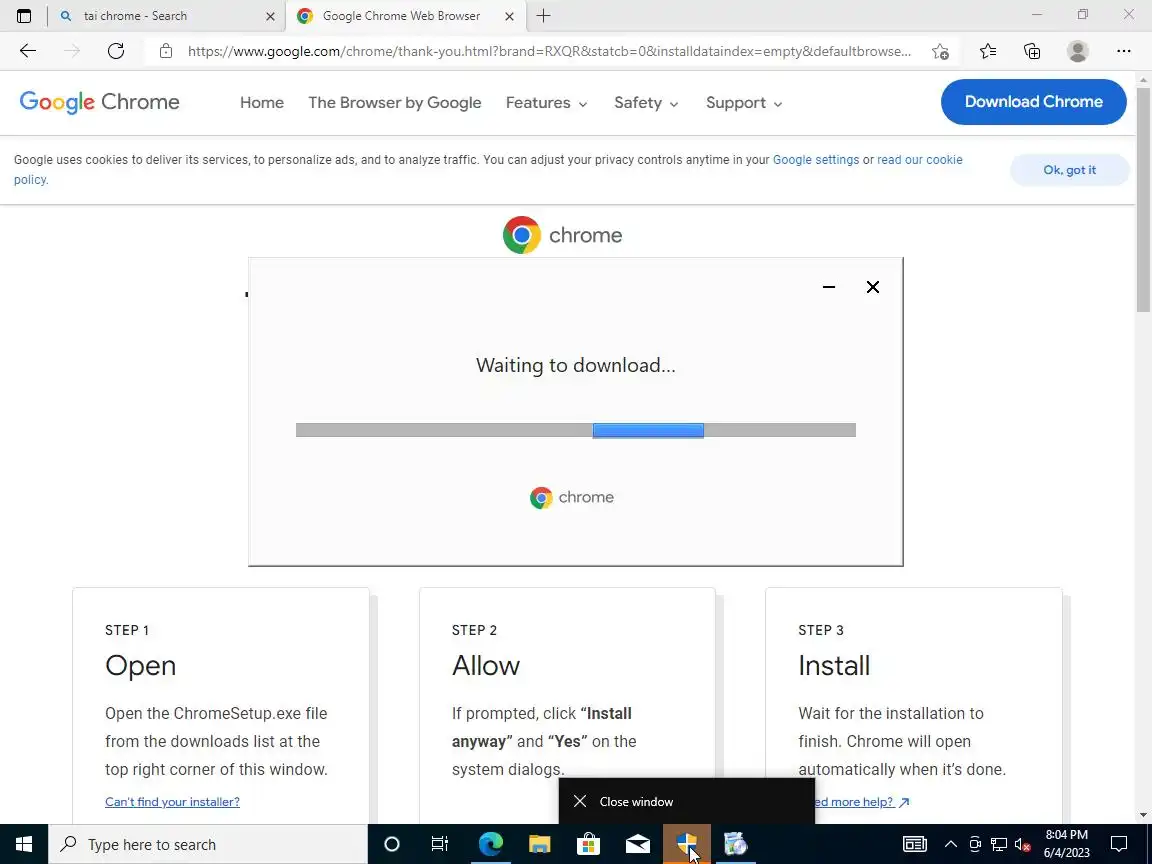Click the site lock icon in address bar
This screenshot has width=1152, height=864.
166,51
